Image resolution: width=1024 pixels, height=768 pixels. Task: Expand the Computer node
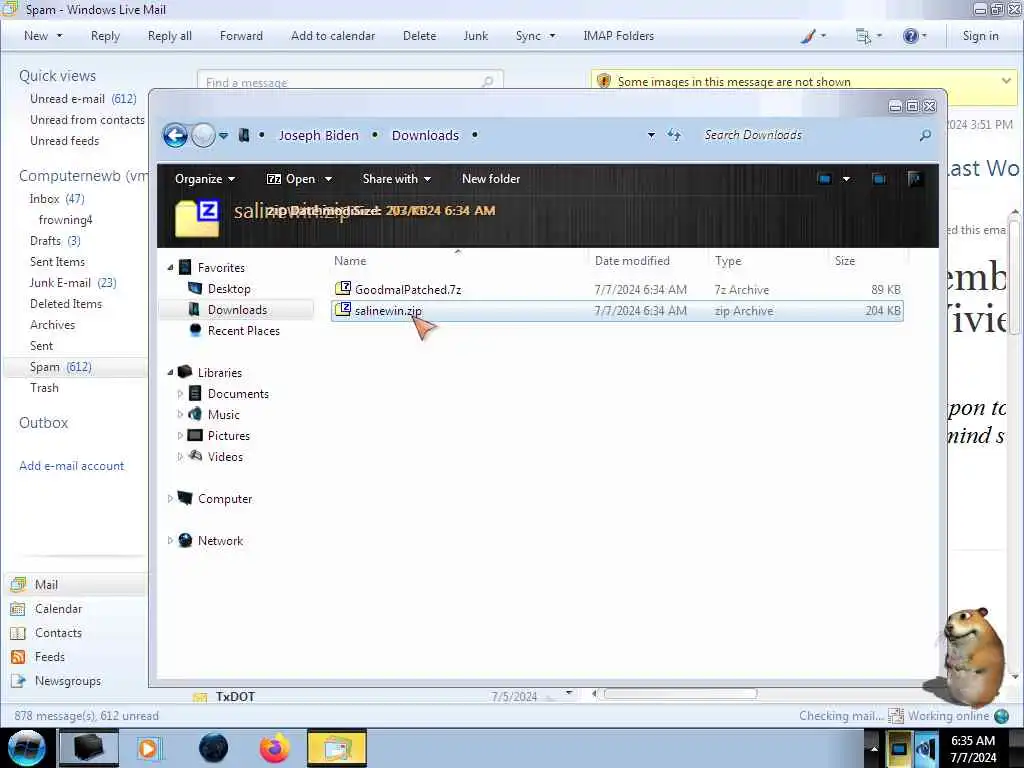[x=170, y=498]
